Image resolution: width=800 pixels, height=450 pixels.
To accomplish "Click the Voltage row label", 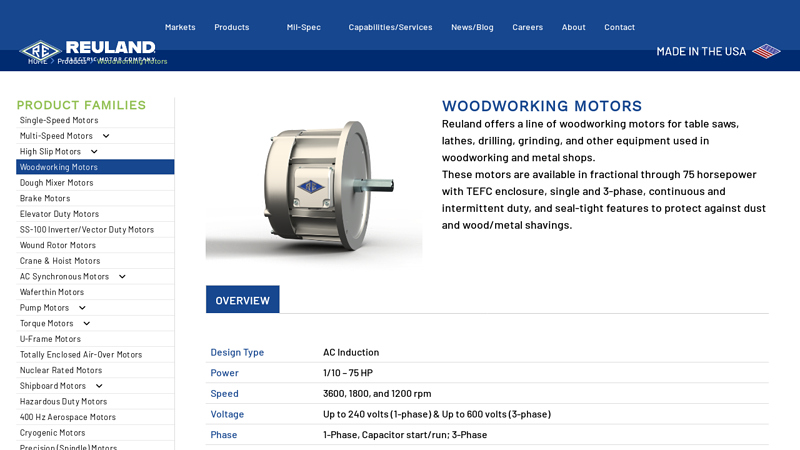I will click(227, 414).
